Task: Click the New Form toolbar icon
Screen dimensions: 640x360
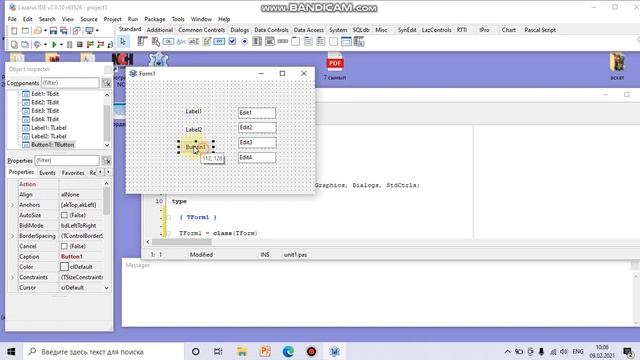Action: pos(25,31)
